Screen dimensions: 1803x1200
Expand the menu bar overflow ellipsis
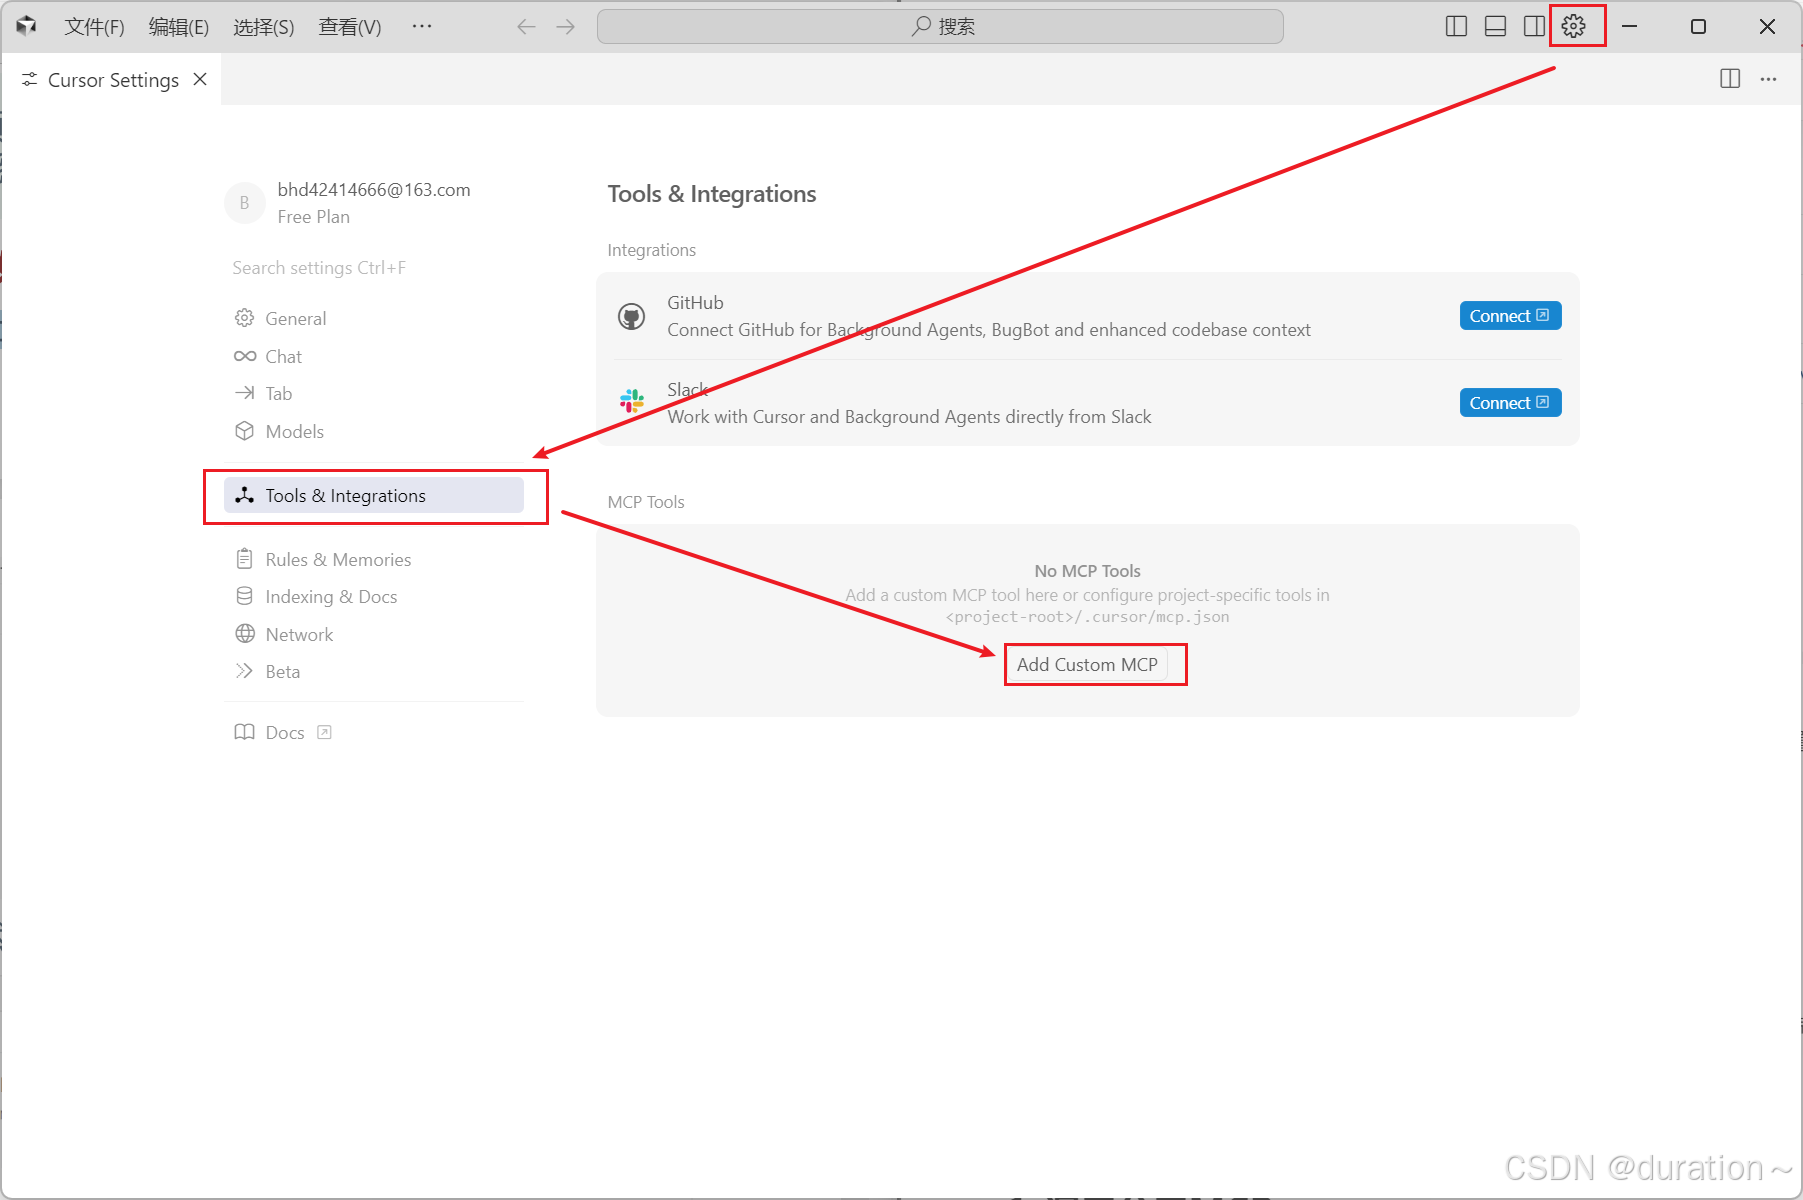click(422, 26)
